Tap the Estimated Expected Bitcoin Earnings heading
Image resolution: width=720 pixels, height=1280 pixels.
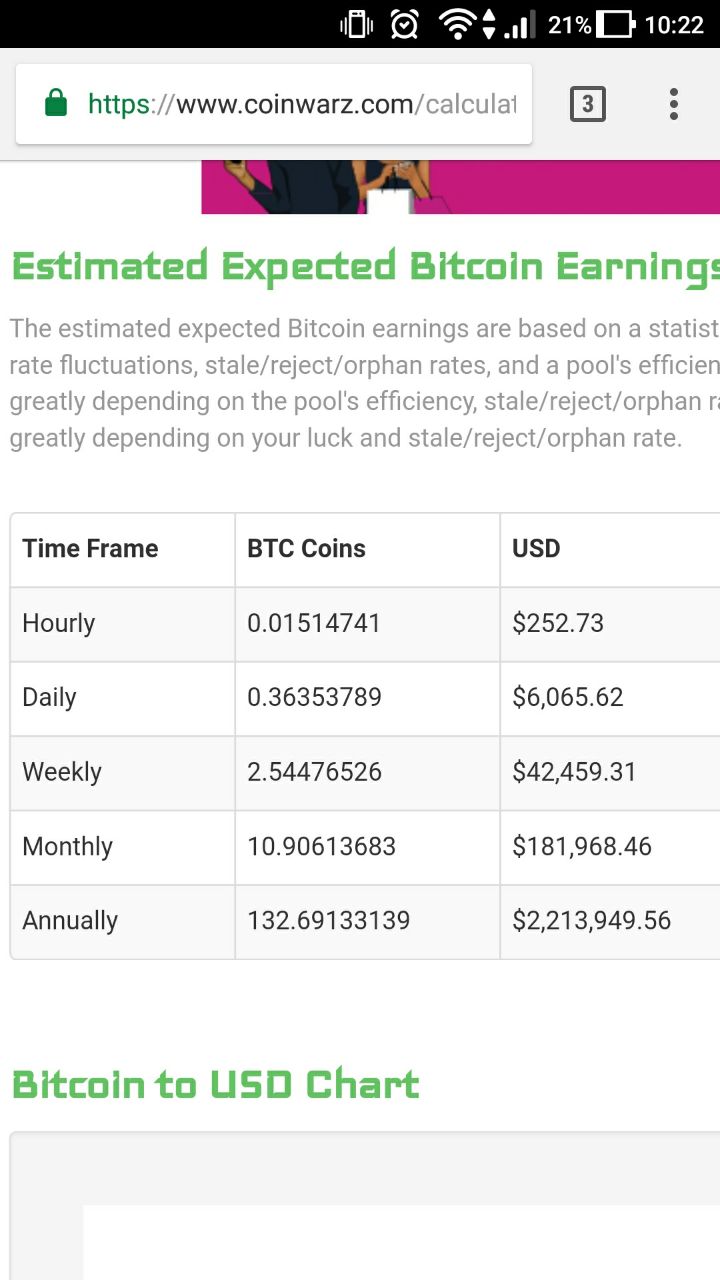click(365, 268)
